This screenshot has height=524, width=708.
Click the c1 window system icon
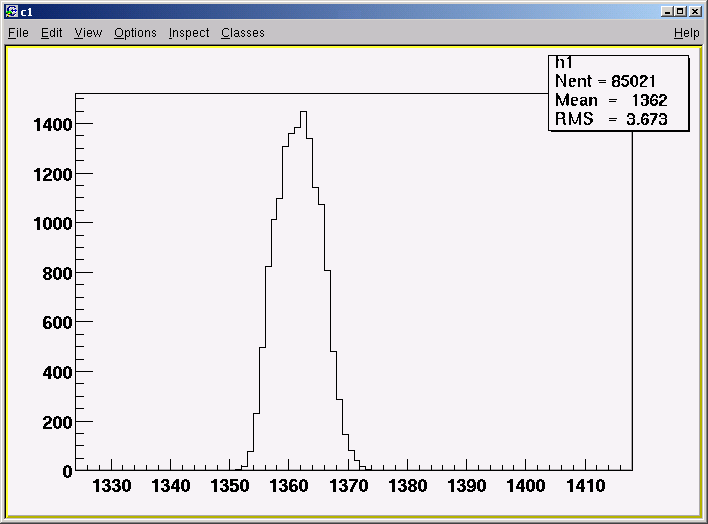point(11,11)
